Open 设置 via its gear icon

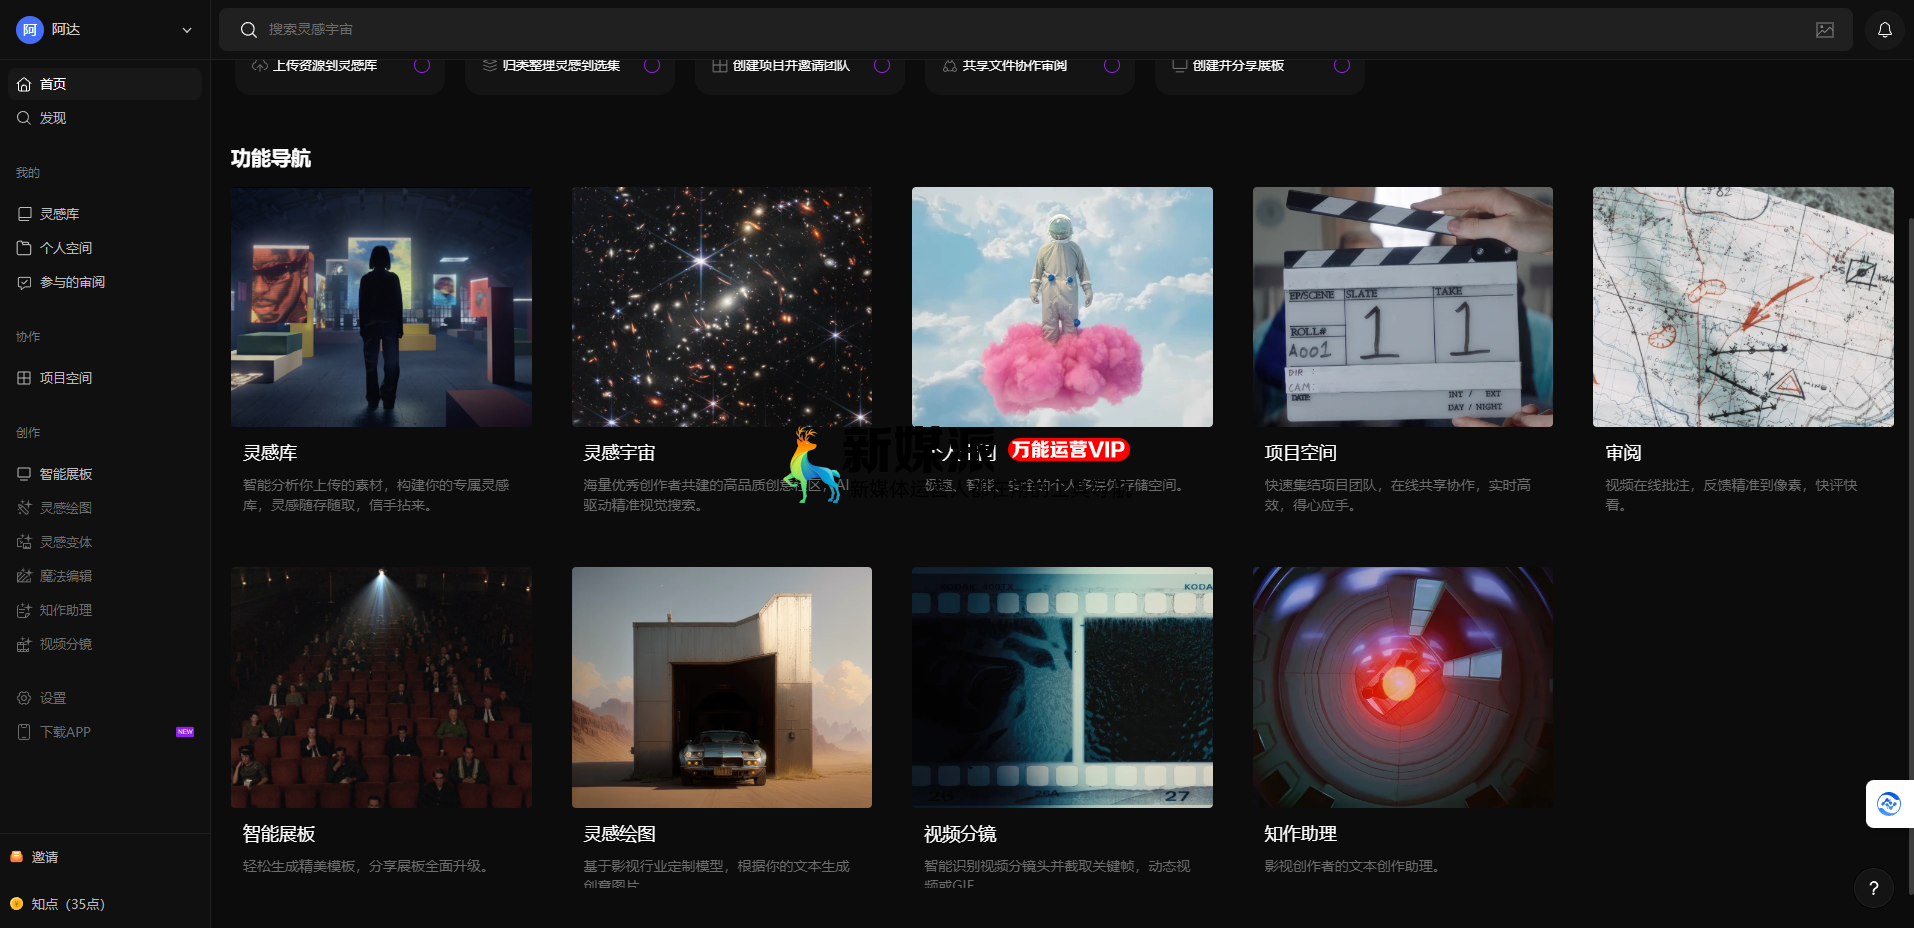[x=24, y=698]
